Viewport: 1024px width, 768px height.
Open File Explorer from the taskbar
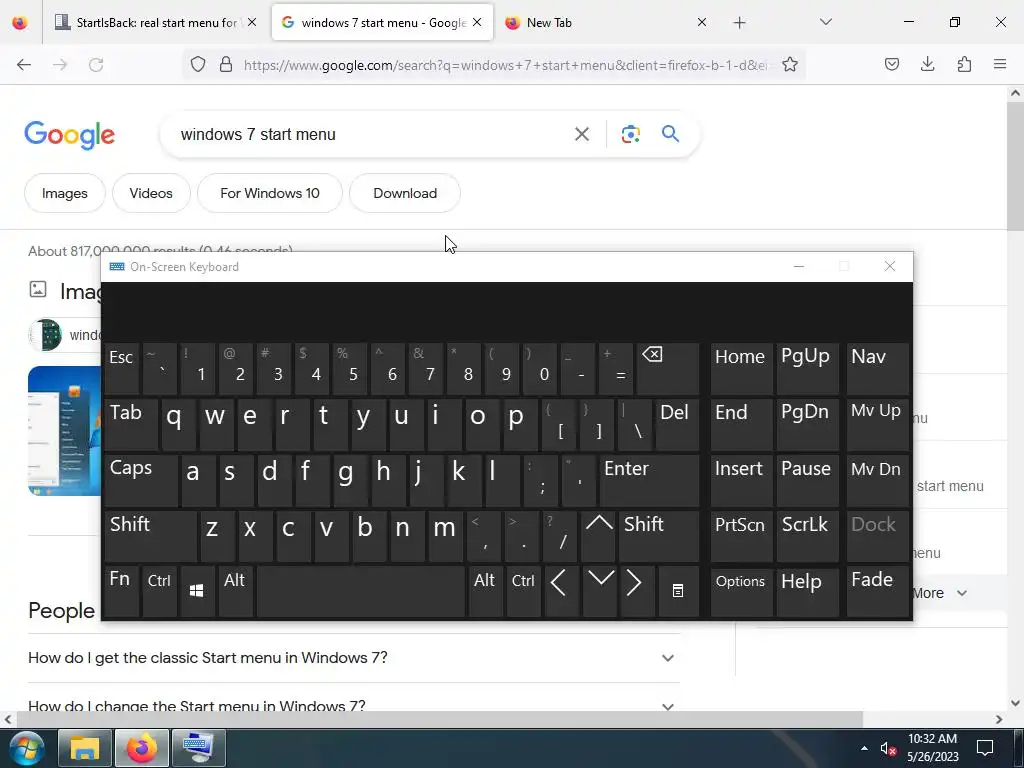point(85,748)
